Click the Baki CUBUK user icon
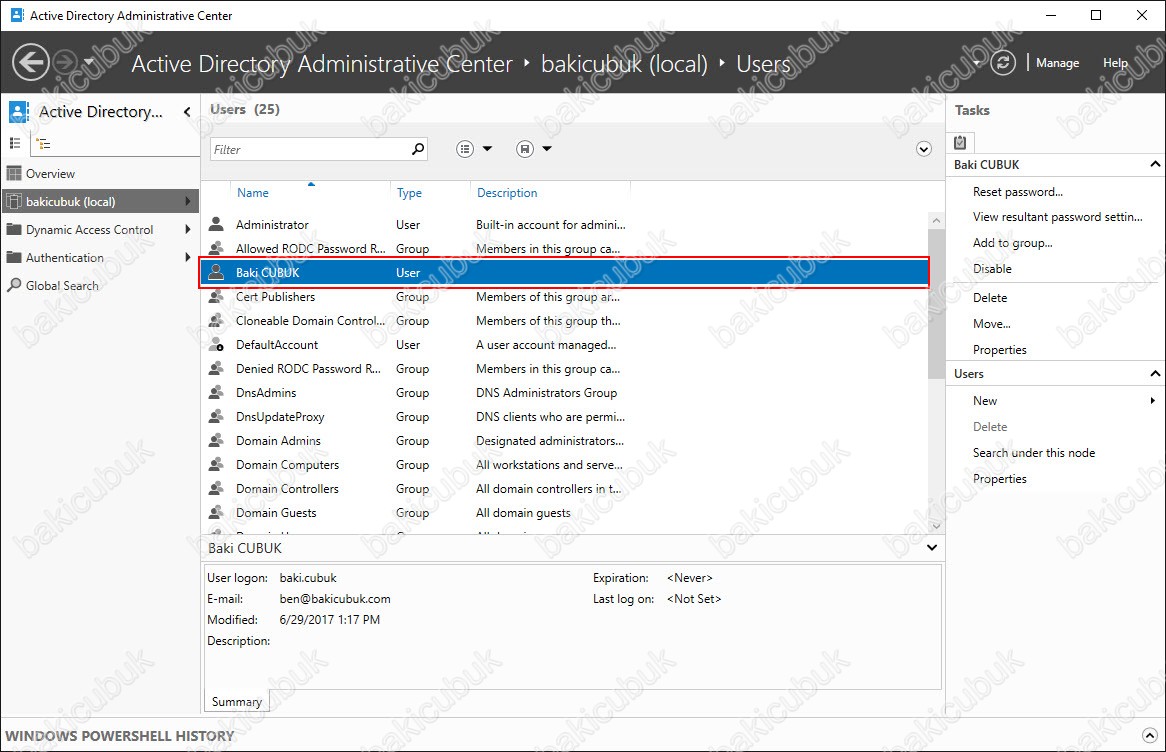1166x752 pixels. [216, 272]
